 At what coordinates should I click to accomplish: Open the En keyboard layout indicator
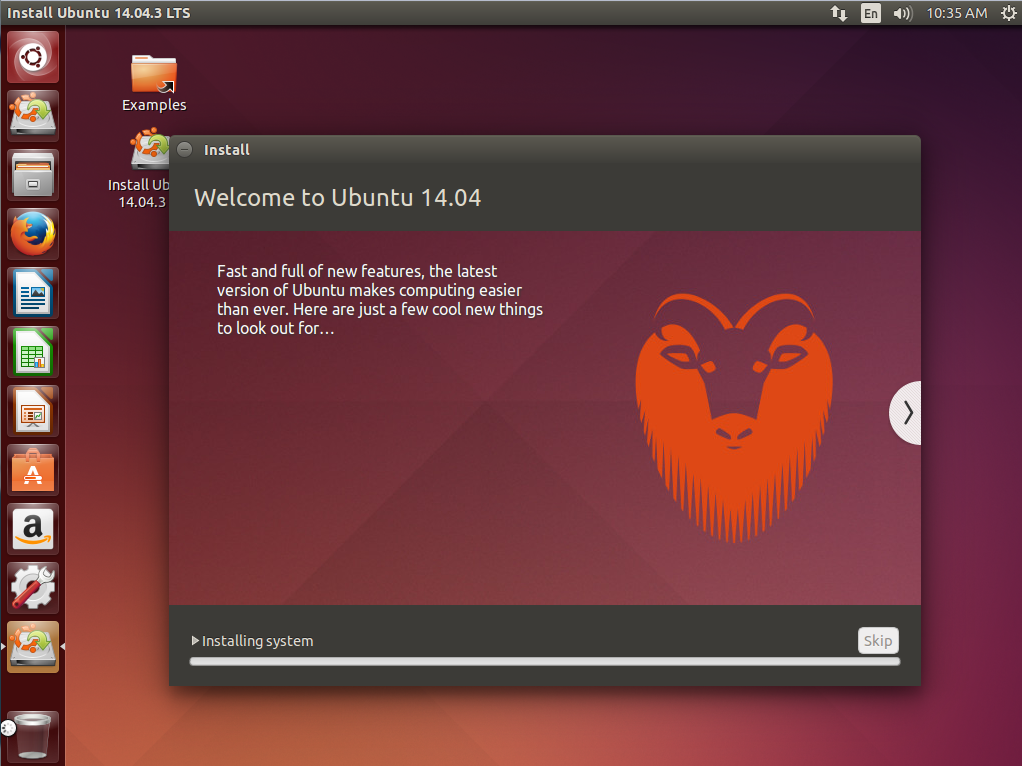(x=871, y=13)
